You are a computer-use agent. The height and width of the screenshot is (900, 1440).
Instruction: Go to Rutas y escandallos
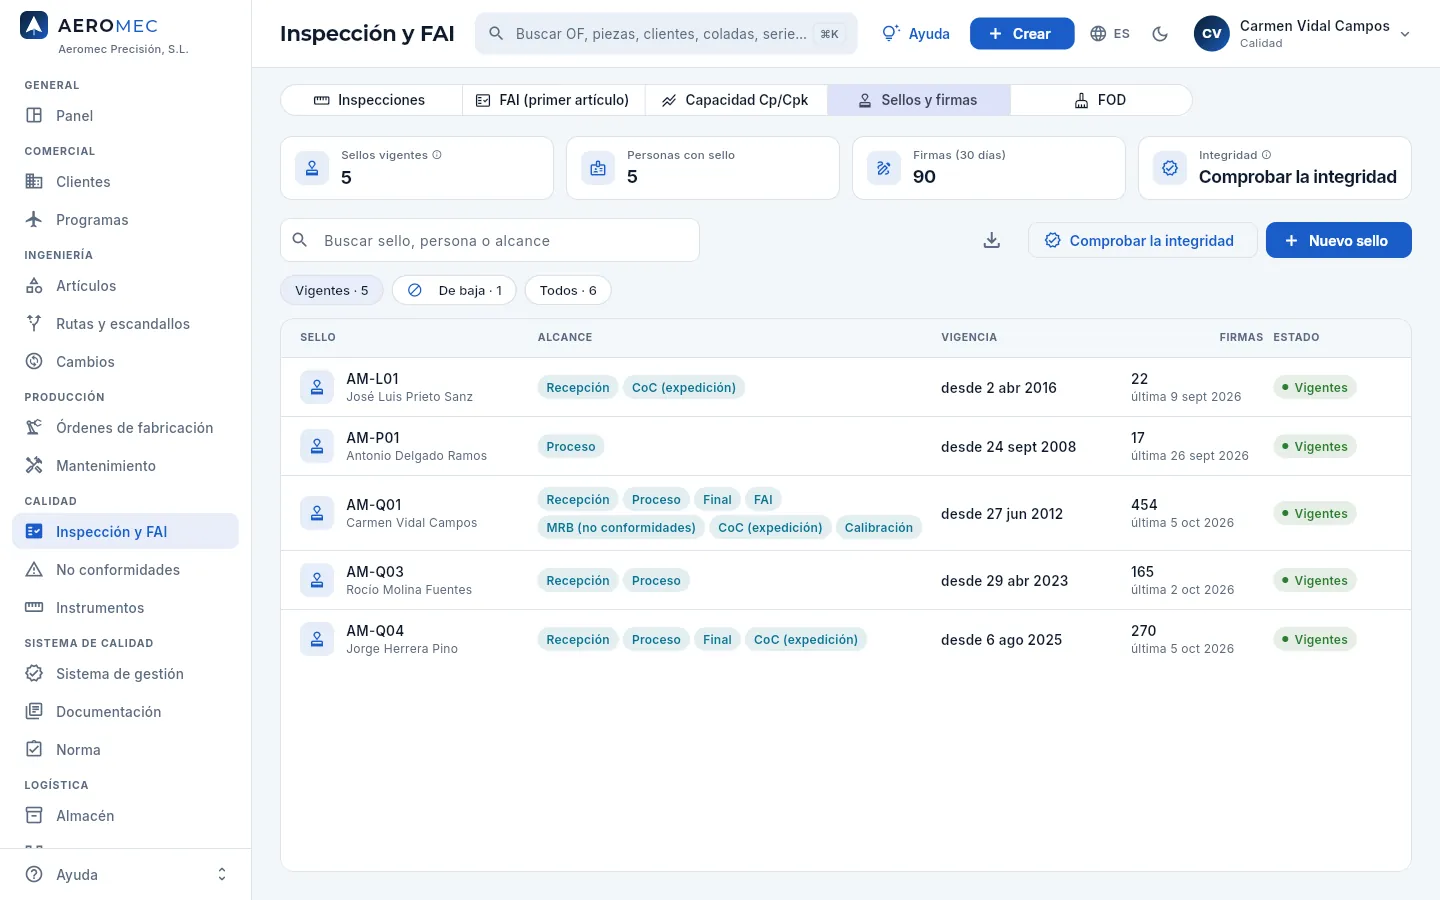point(126,324)
